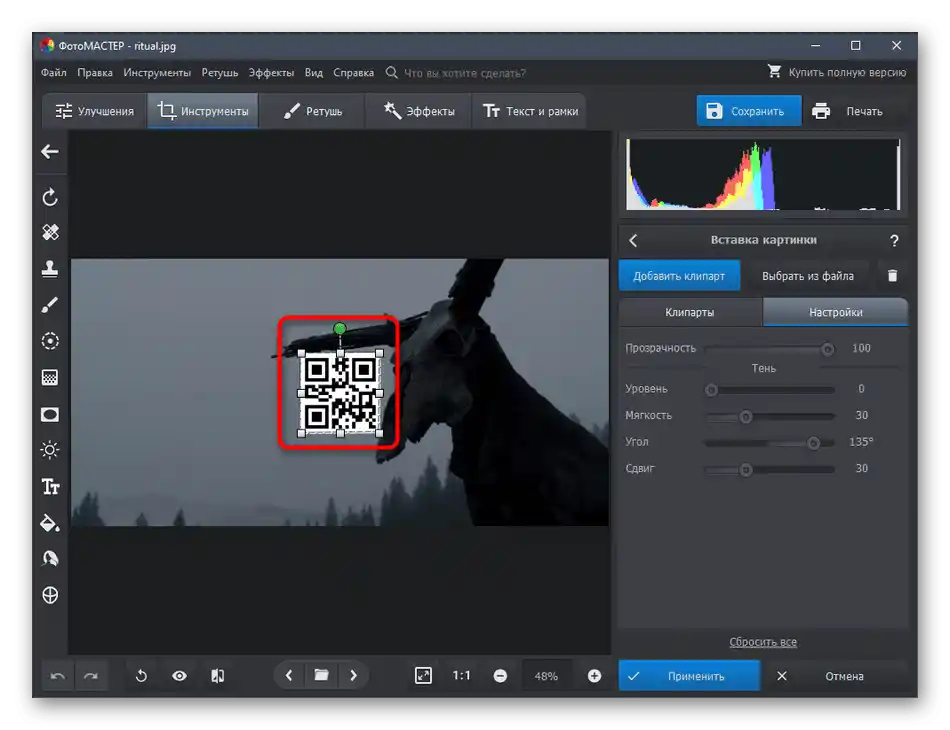Viewport: 950px width, 730px height.
Task: Click the green rotation handle above QR code
Action: coord(340,329)
